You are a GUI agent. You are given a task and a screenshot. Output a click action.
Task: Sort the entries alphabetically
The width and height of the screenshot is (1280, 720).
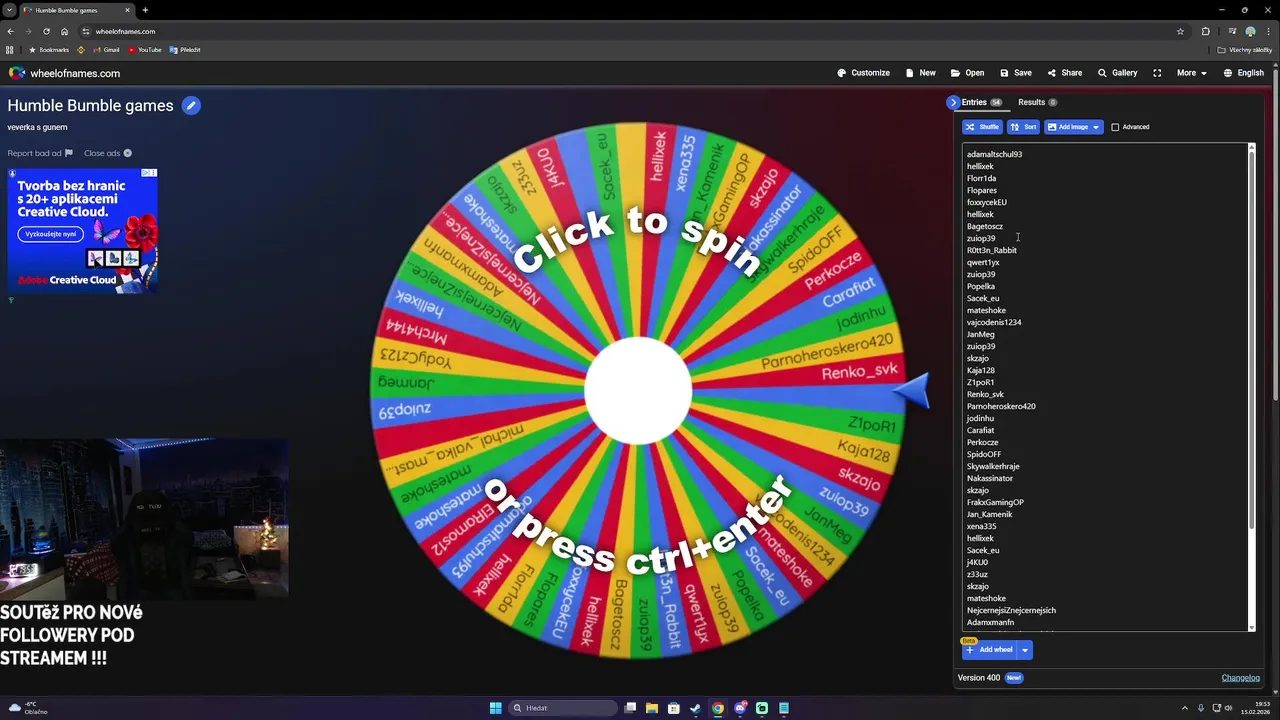(x=1022, y=127)
